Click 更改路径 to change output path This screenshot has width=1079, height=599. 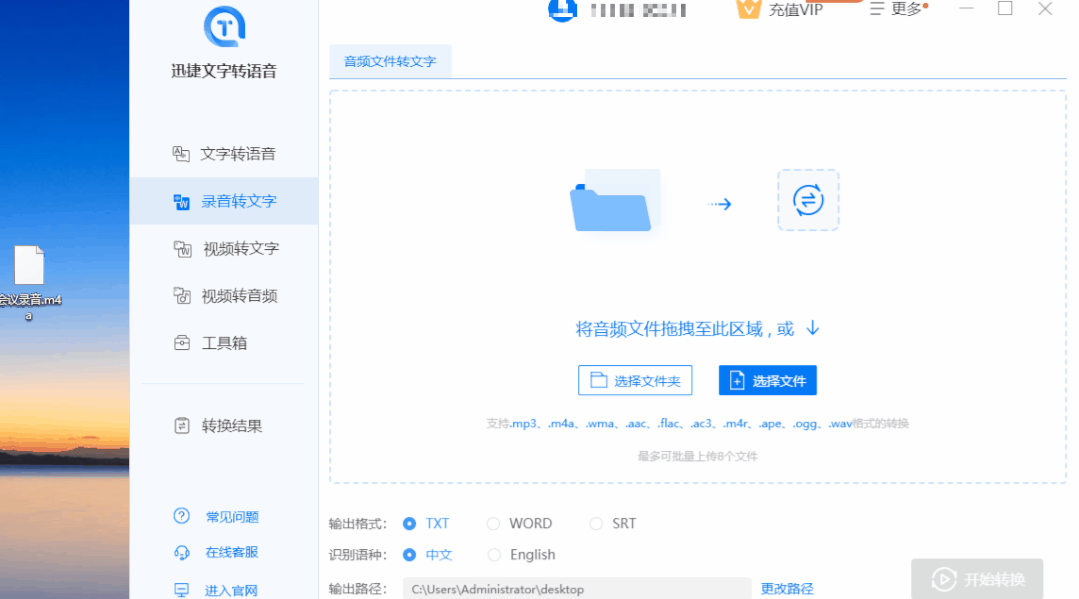click(x=786, y=588)
